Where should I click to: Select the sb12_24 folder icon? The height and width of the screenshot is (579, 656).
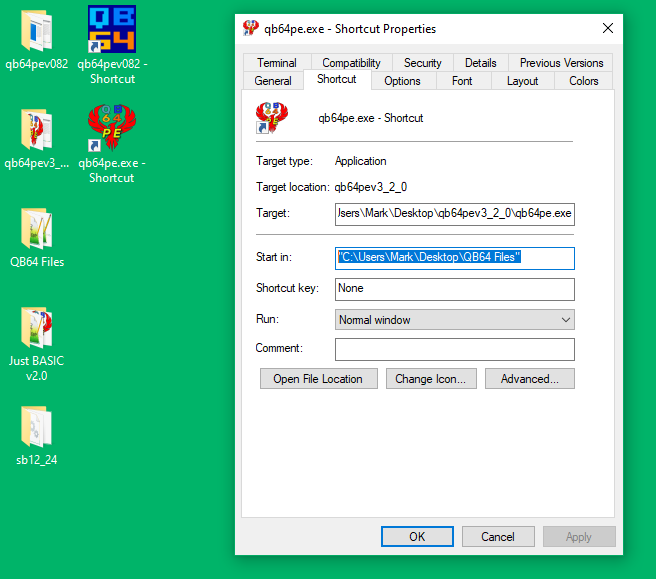(36, 427)
